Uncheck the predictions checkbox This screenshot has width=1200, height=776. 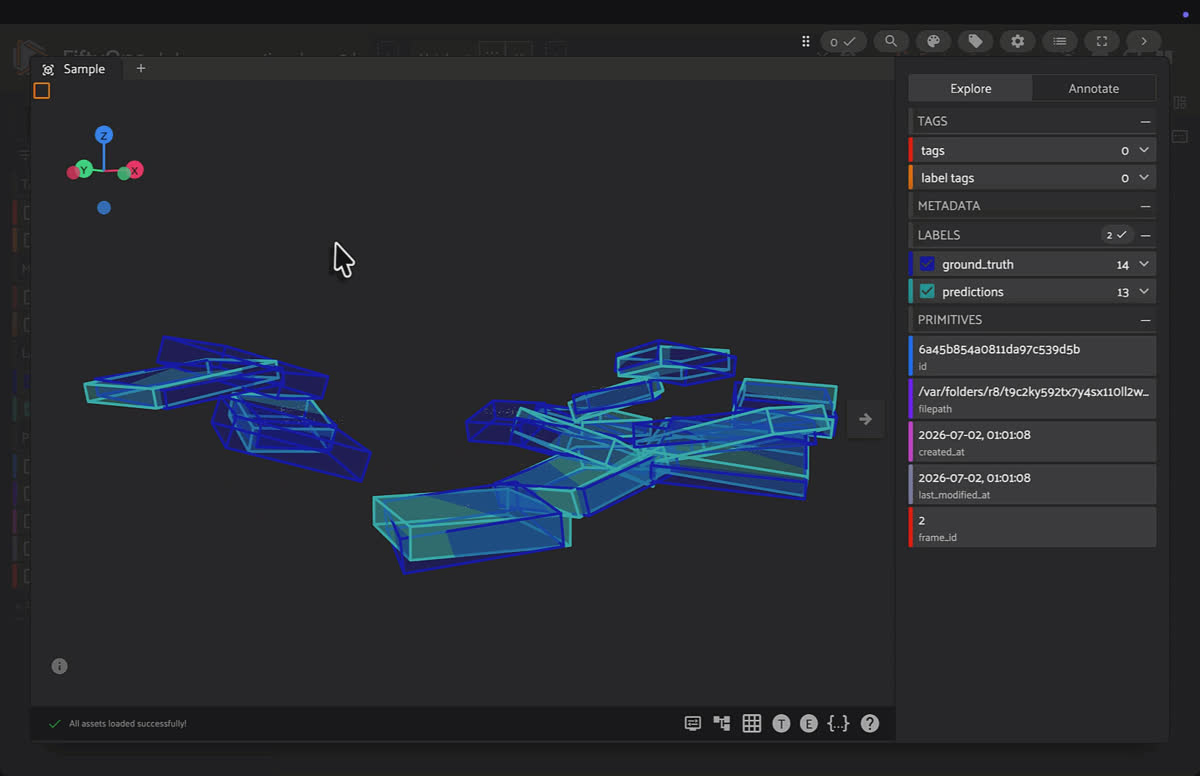[927, 292]
